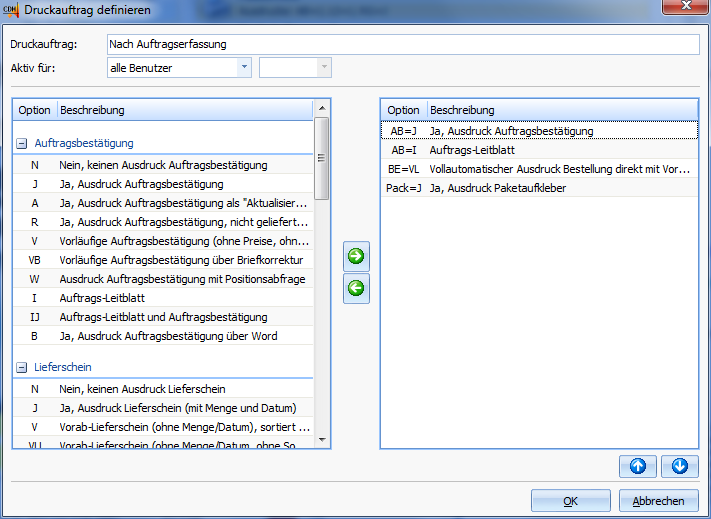This screenshot has width=711, height=519.
Task: Move selected entry up with blue arrow
Action: pyautogui.click(x=636, y=466)
